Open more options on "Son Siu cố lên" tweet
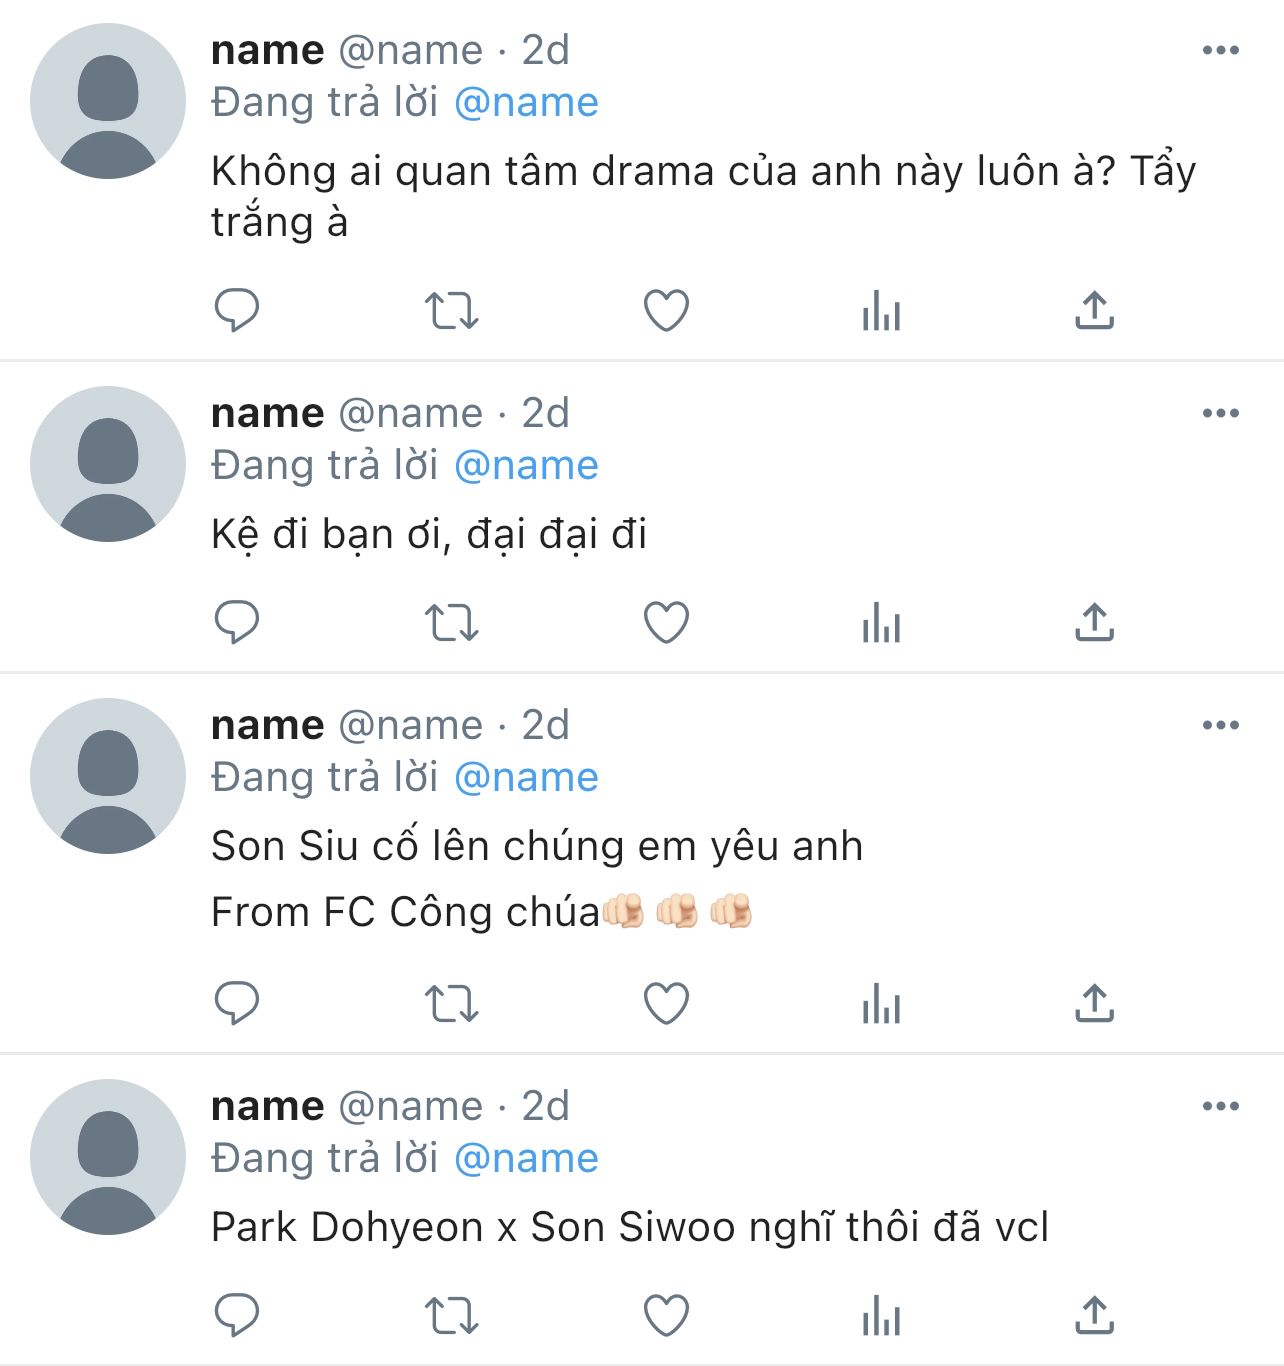Image resolution: width=1284 pixels, height=1366 pixels. click(1221, 725)
